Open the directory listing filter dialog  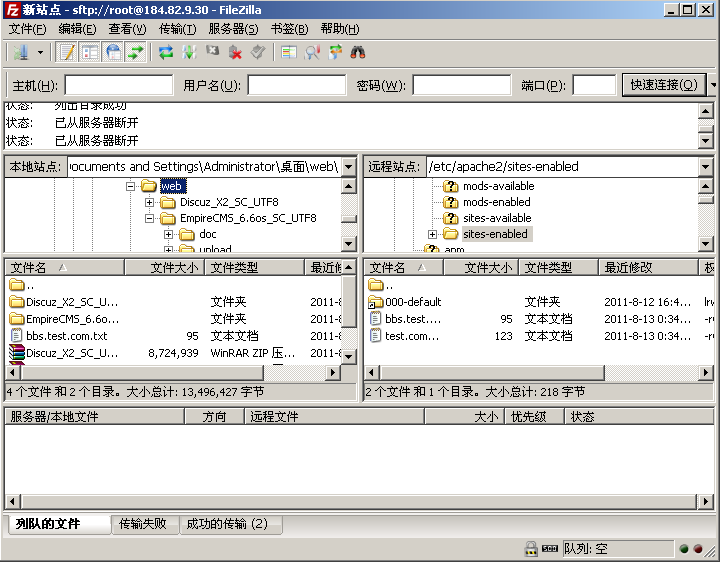[289, 52]
